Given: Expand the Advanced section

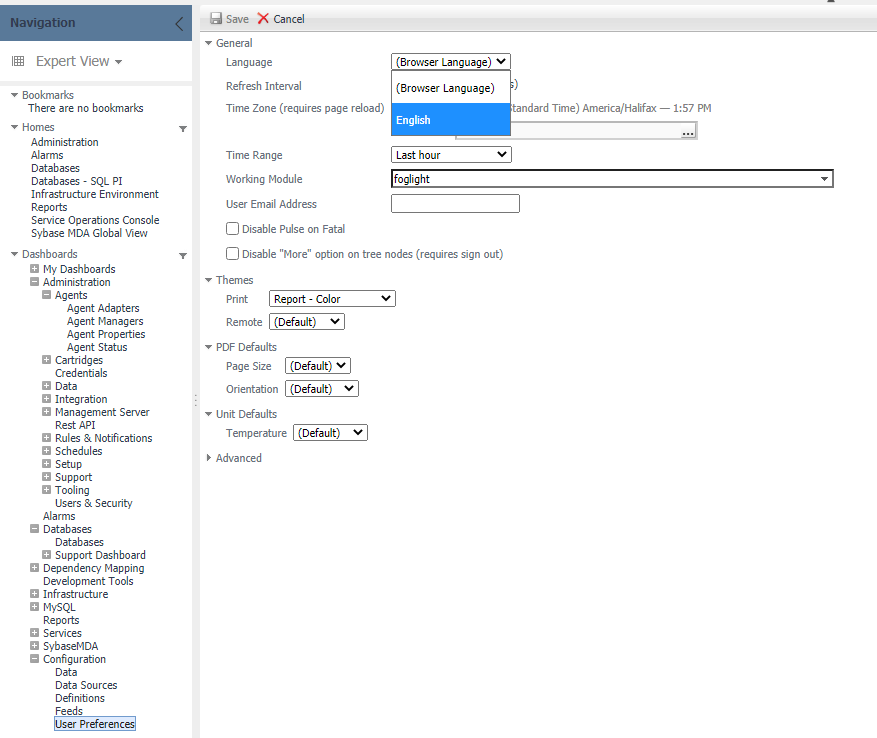Looking at the screenshot, I should (208, 457).
